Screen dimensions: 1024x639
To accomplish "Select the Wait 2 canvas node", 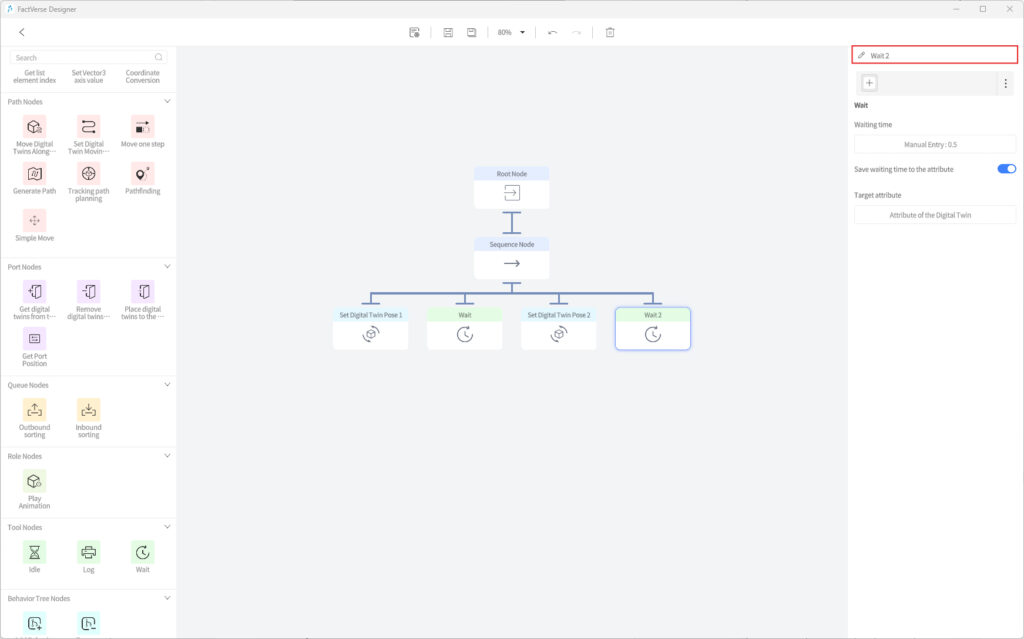I will (652, 329).
